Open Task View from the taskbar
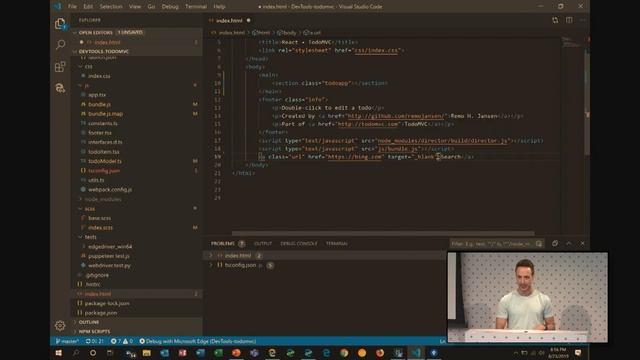The height and width of the screenshot is (360, 640). 110,353
